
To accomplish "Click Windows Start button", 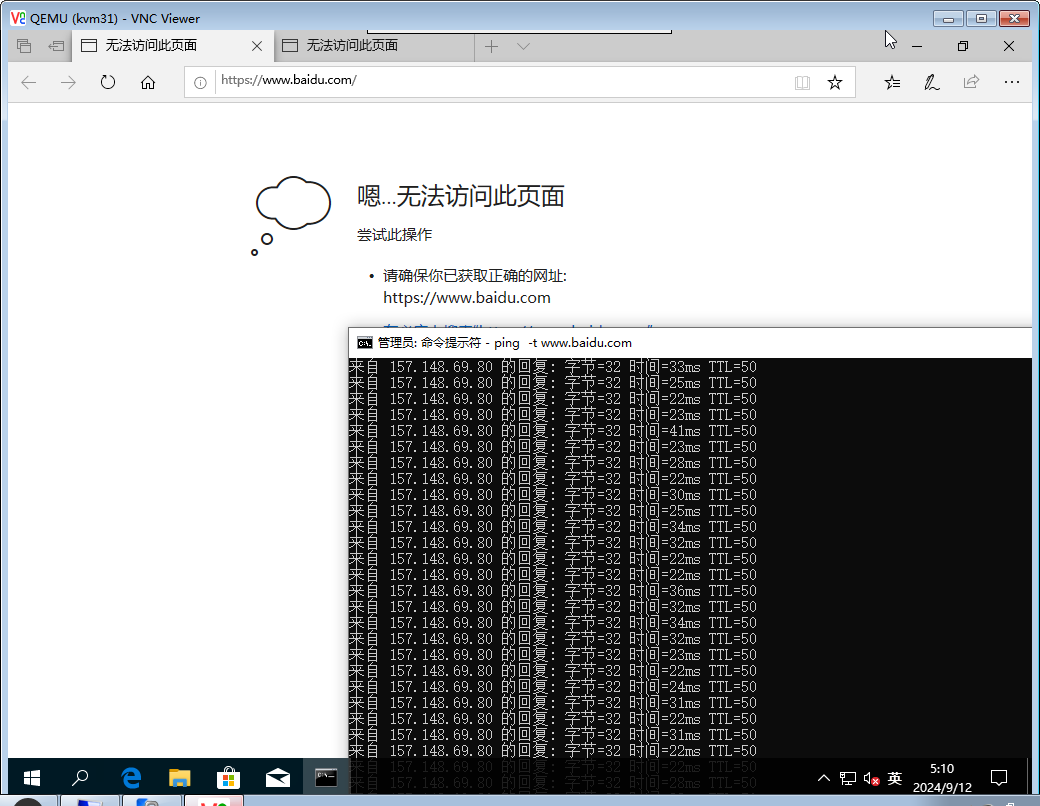I will [31, 777].
